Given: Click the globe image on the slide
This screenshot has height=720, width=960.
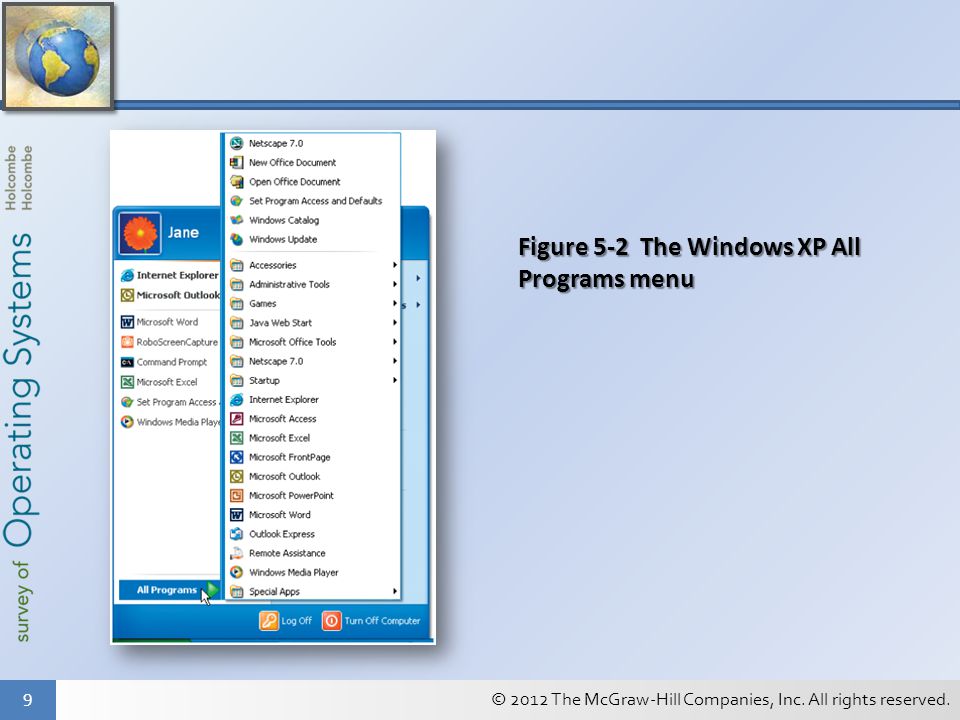Looking at the screenshot, I should pos(58,56).
